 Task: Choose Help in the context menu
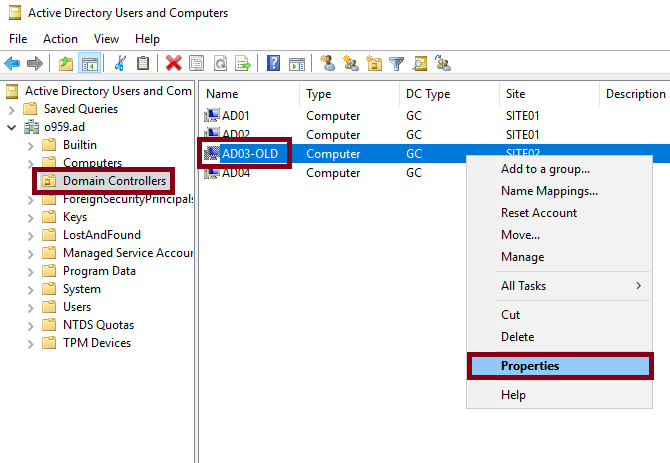coord(560,395)
